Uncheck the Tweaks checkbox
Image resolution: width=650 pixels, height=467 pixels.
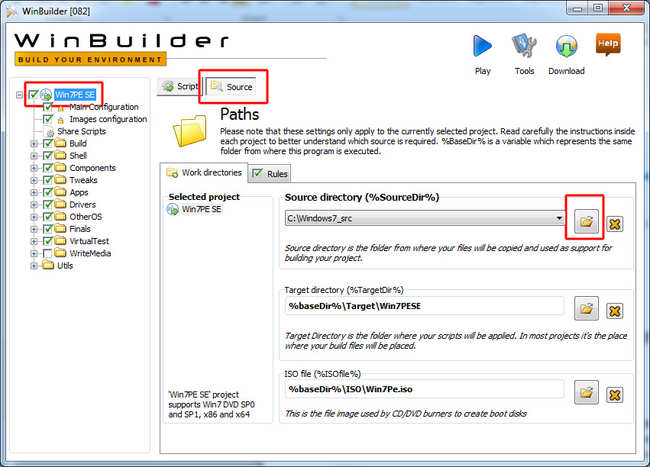48,180
